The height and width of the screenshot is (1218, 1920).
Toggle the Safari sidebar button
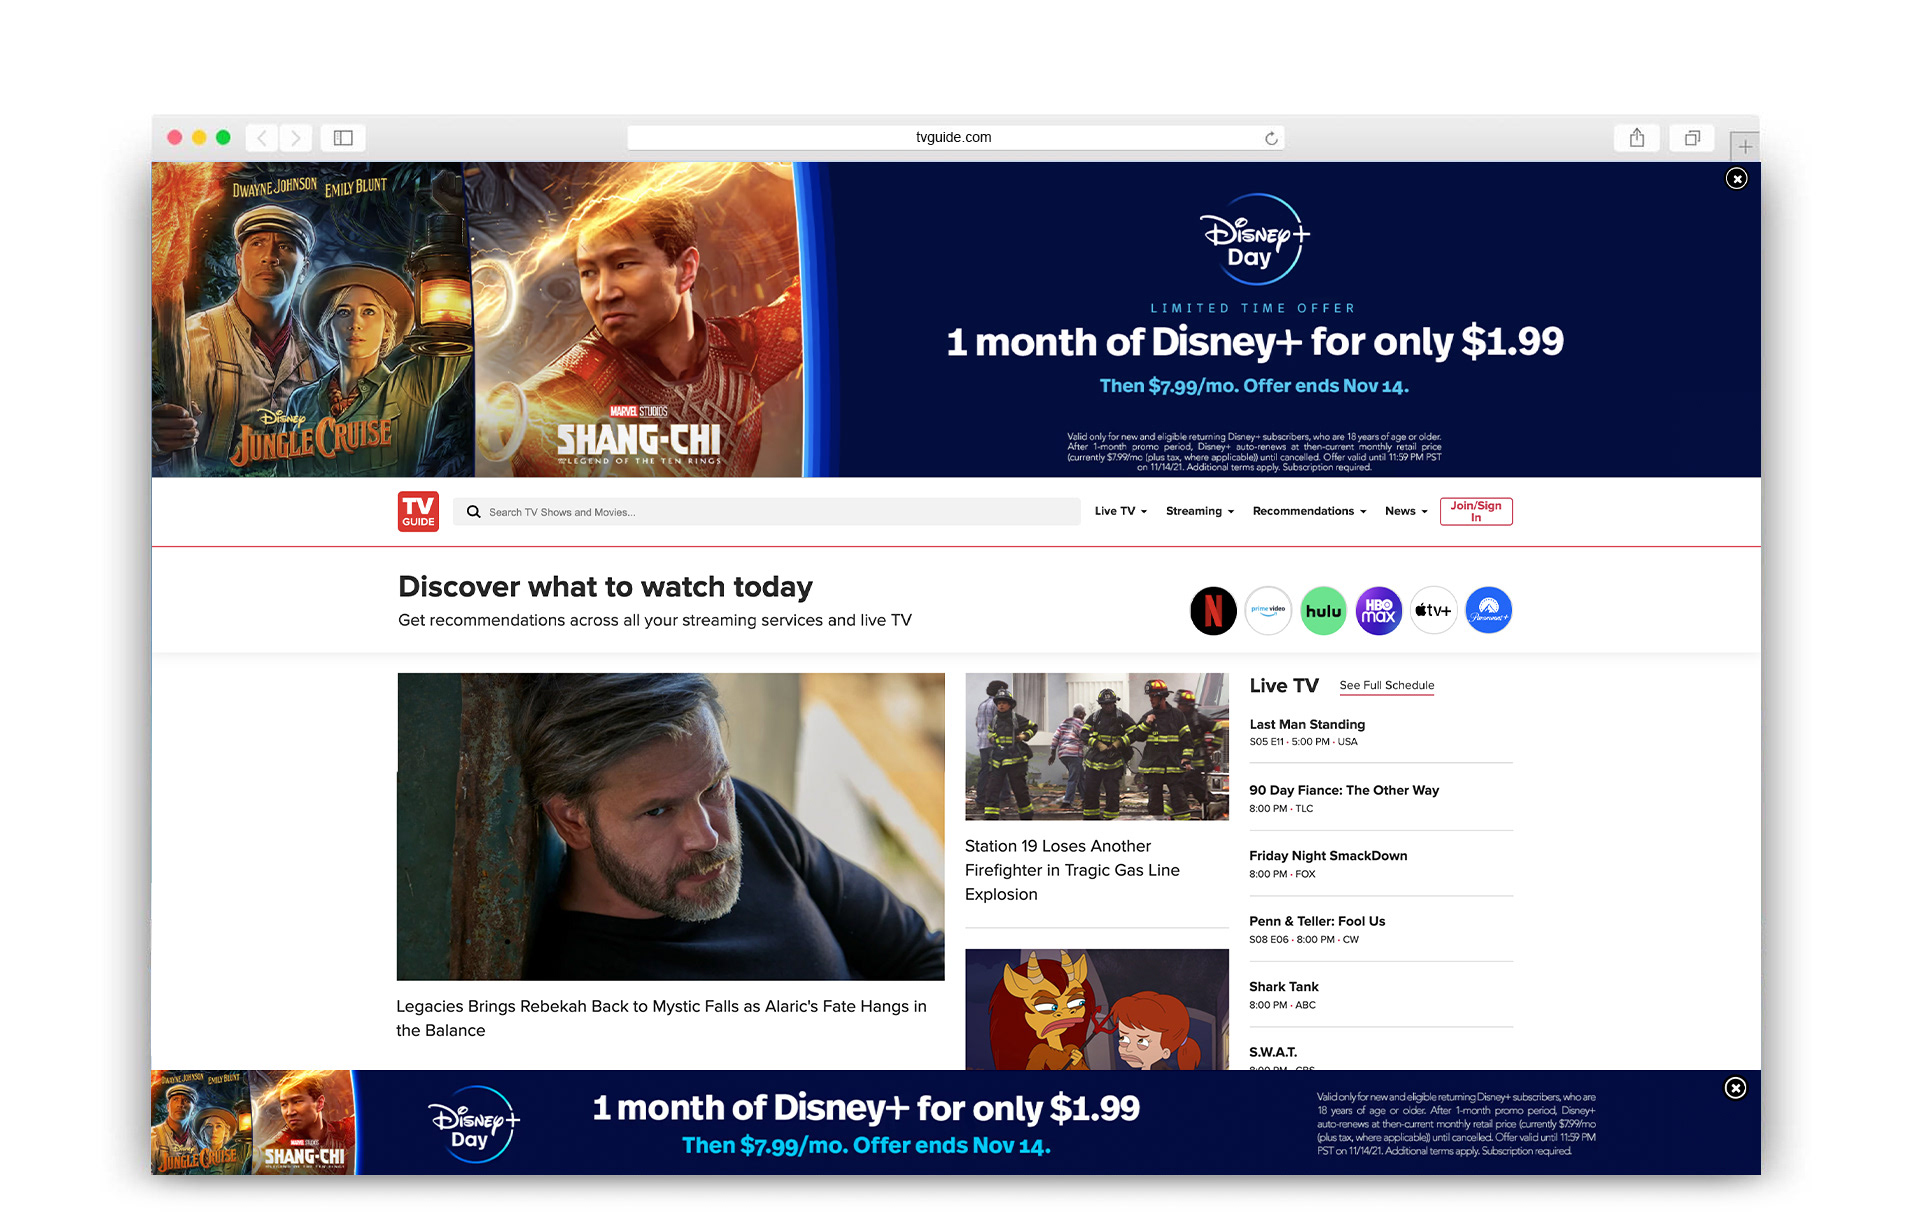coord(343,138)
